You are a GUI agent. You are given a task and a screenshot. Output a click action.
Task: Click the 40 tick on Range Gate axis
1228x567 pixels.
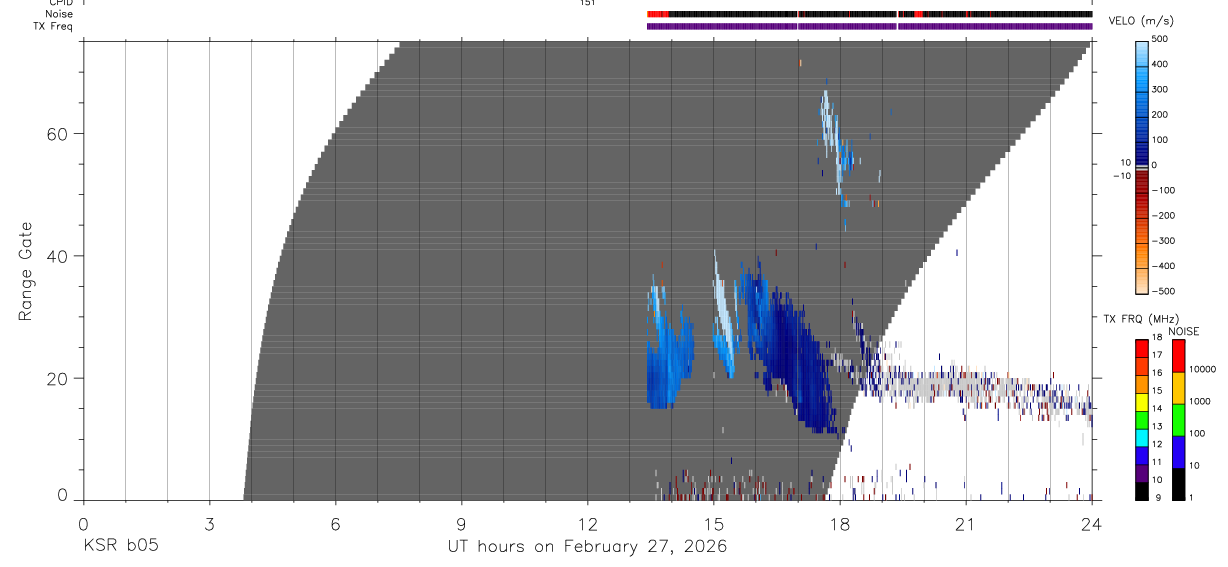click(x=57, y=256)
